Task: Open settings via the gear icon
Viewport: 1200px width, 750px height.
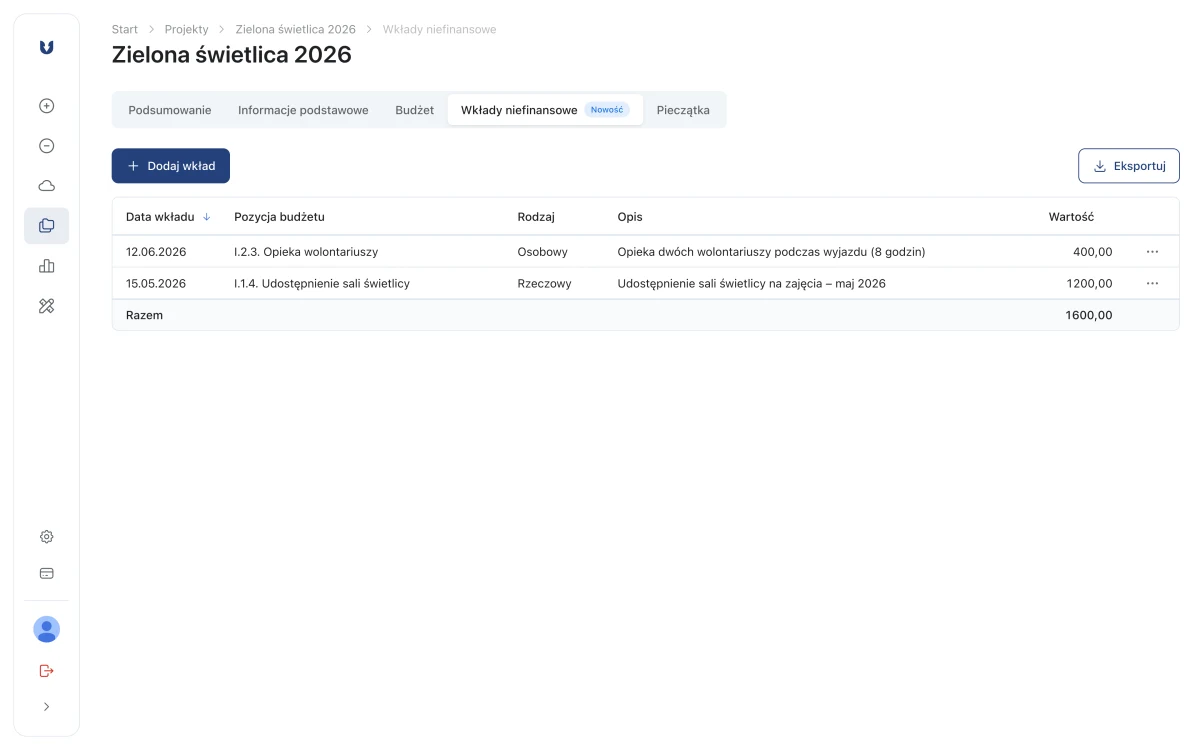Action: tap(46, 537)
